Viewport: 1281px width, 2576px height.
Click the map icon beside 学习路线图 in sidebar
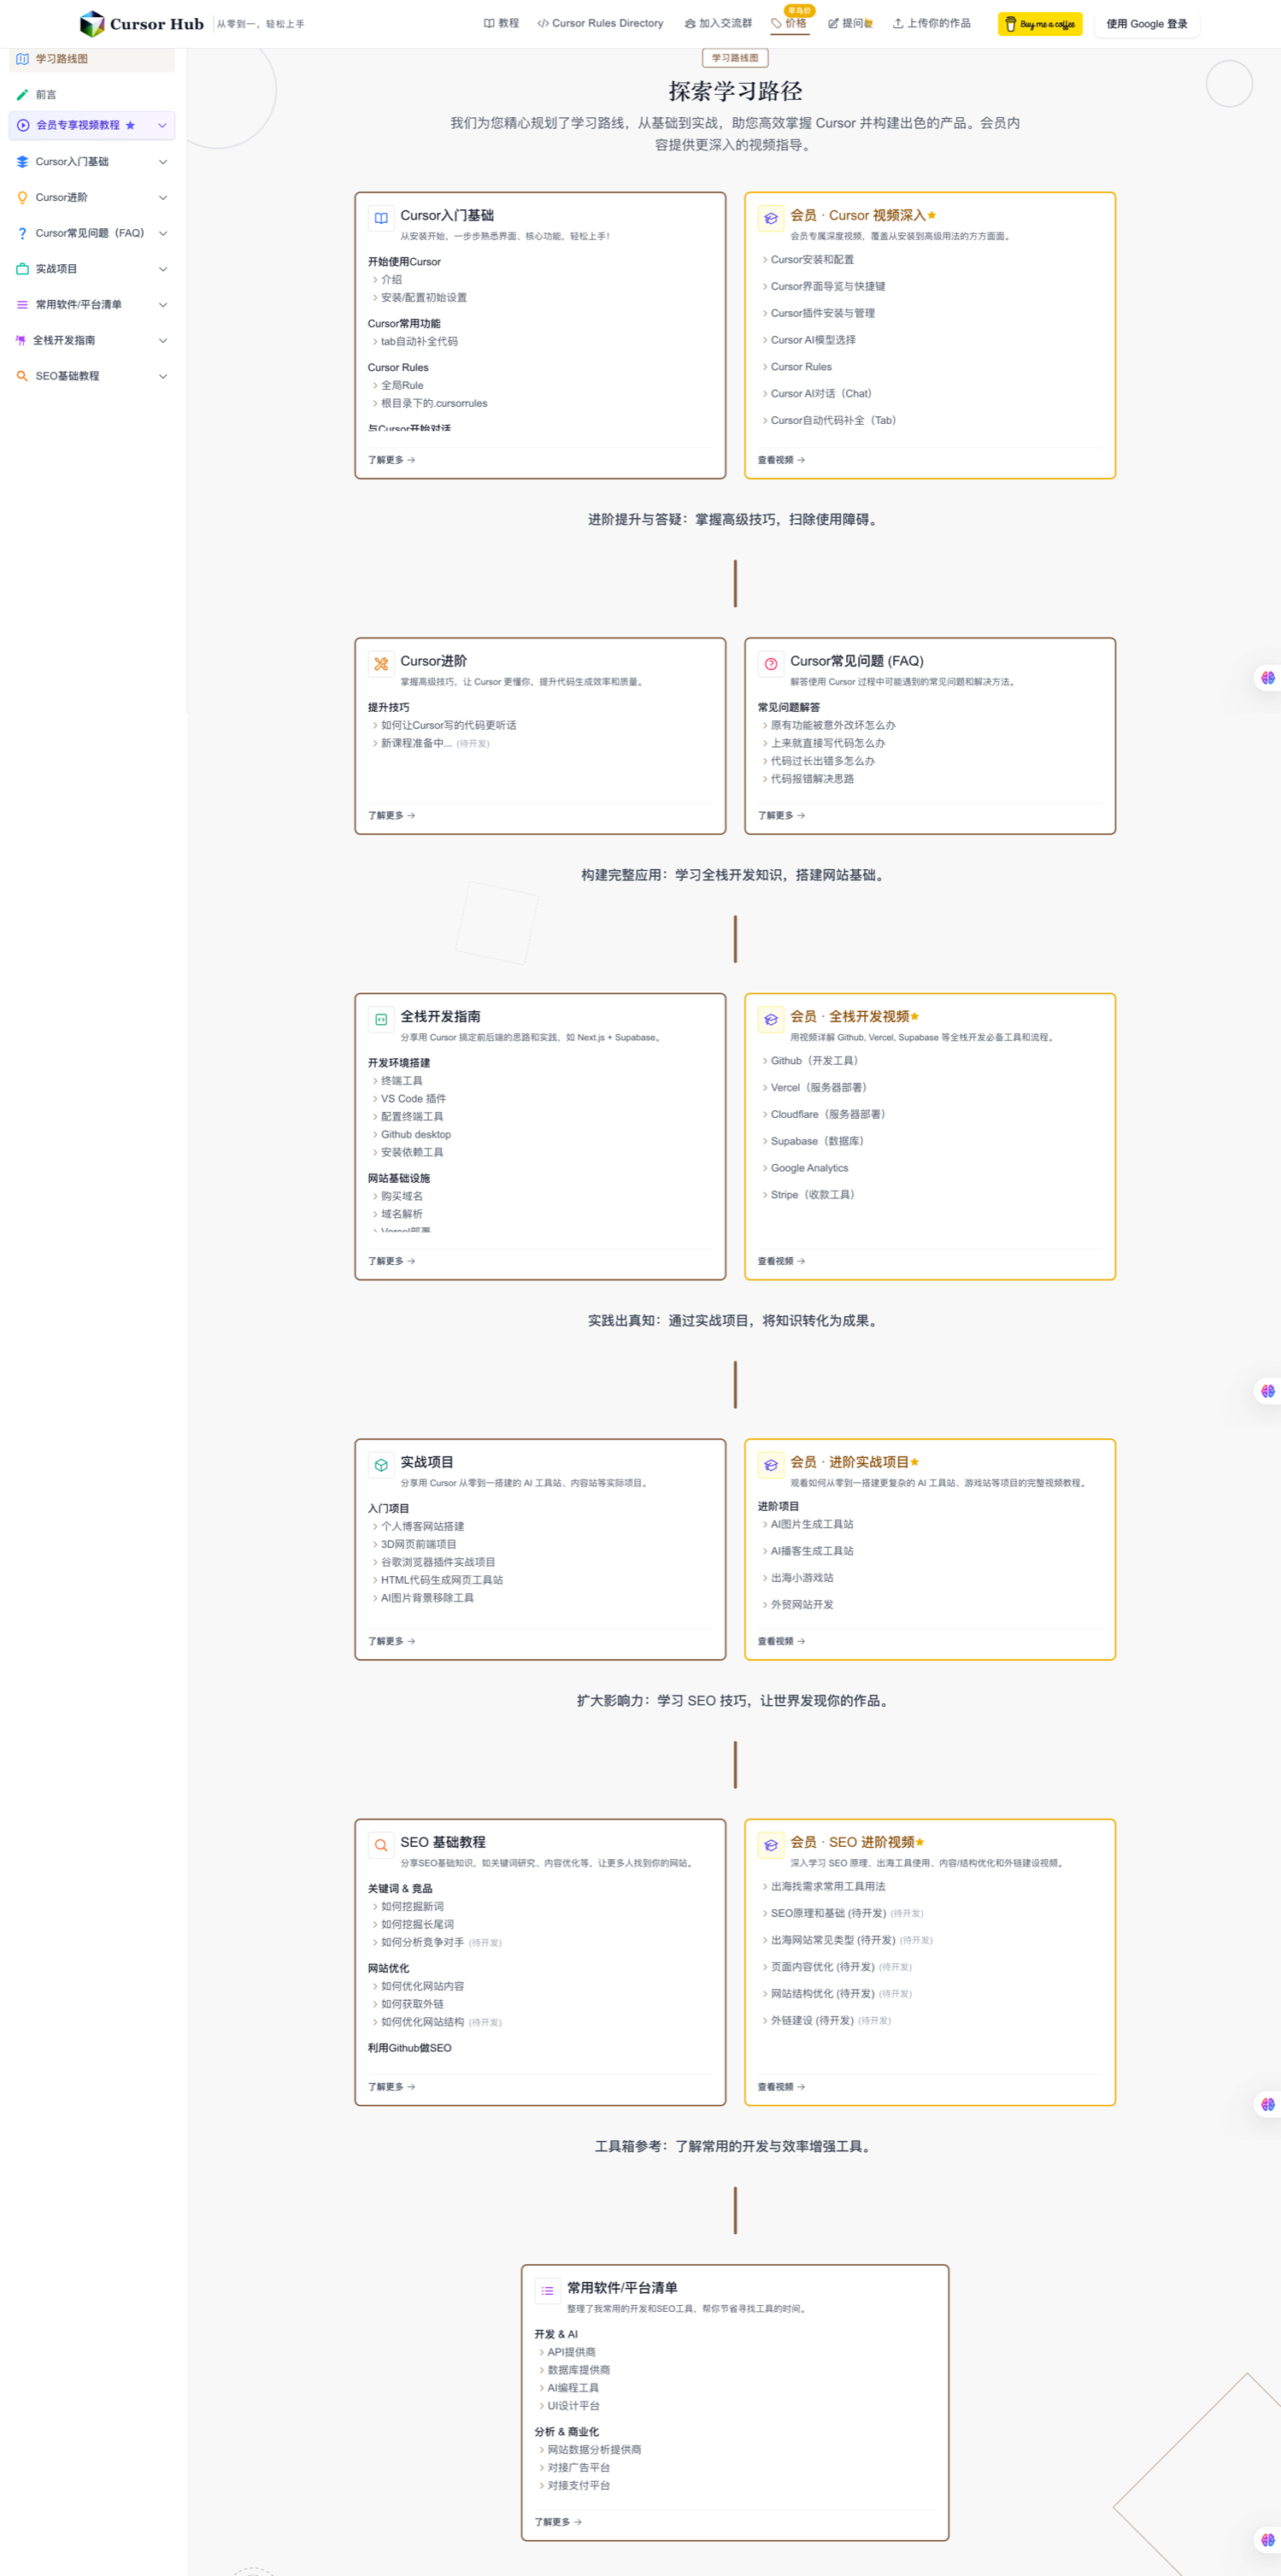[x=22, y=59]
